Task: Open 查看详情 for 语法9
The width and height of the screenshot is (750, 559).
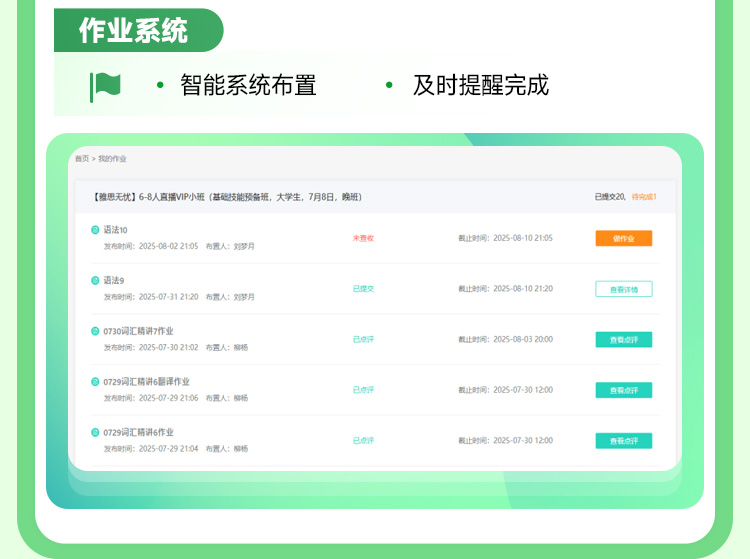Action: 623,289
